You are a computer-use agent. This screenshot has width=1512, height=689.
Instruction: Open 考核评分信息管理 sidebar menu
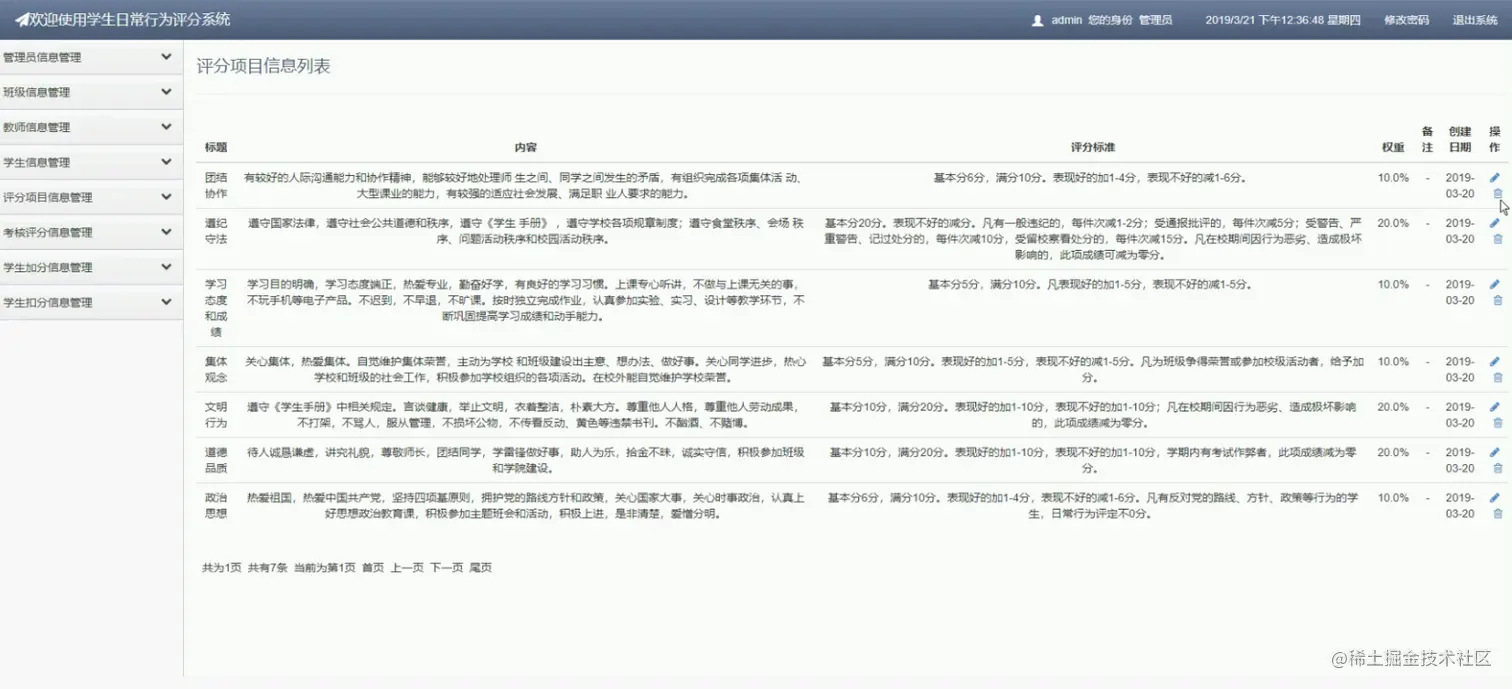91,232
